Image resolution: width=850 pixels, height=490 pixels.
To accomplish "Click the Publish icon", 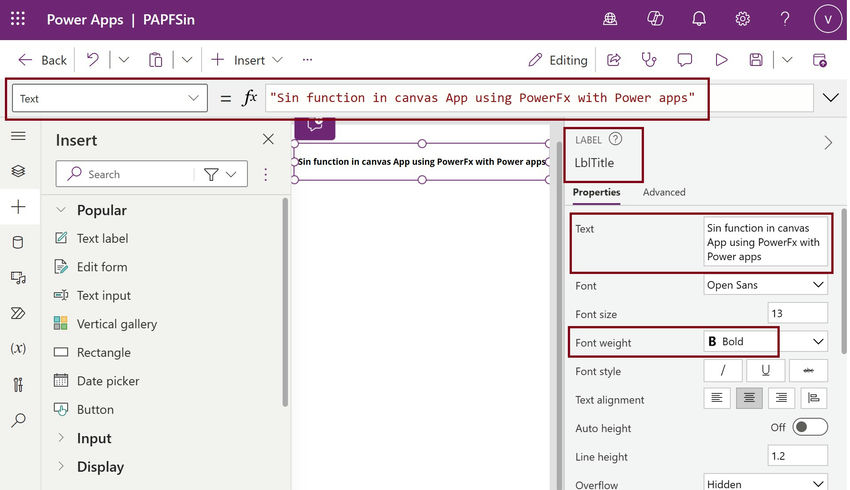I will coord(820,60).
